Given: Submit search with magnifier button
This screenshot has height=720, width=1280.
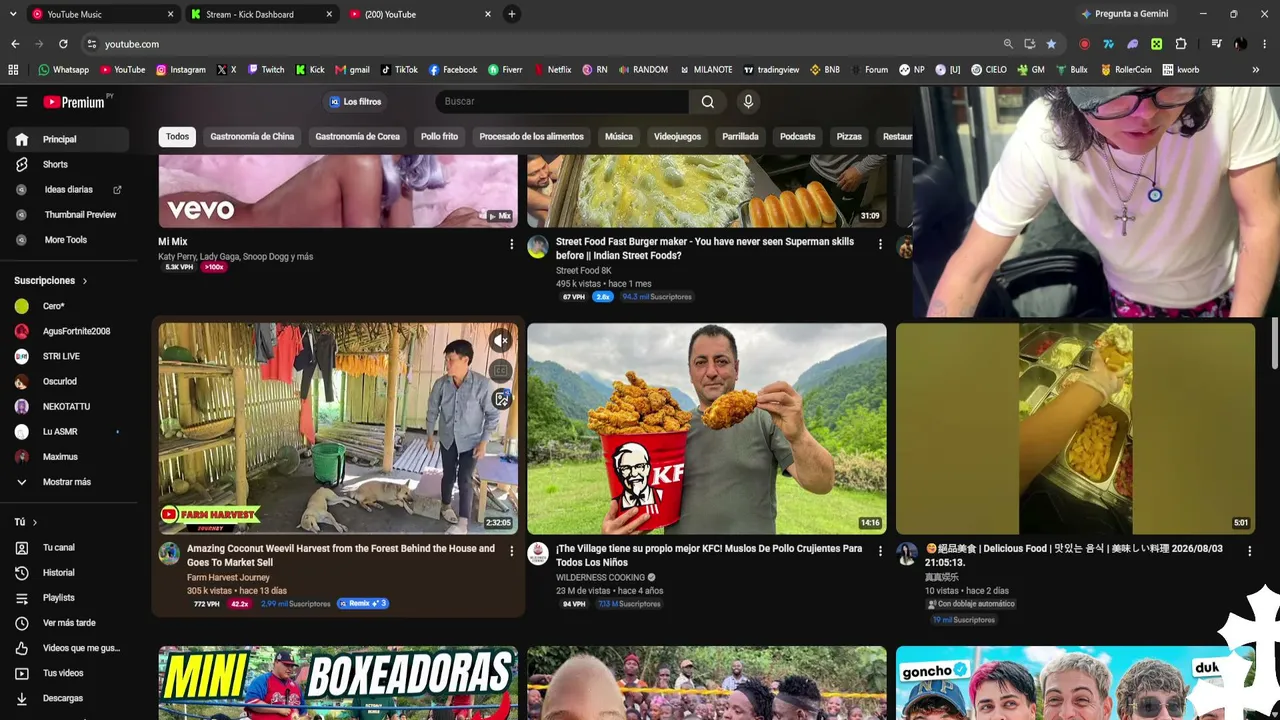Looking at the screenshot, I should 708,101.
